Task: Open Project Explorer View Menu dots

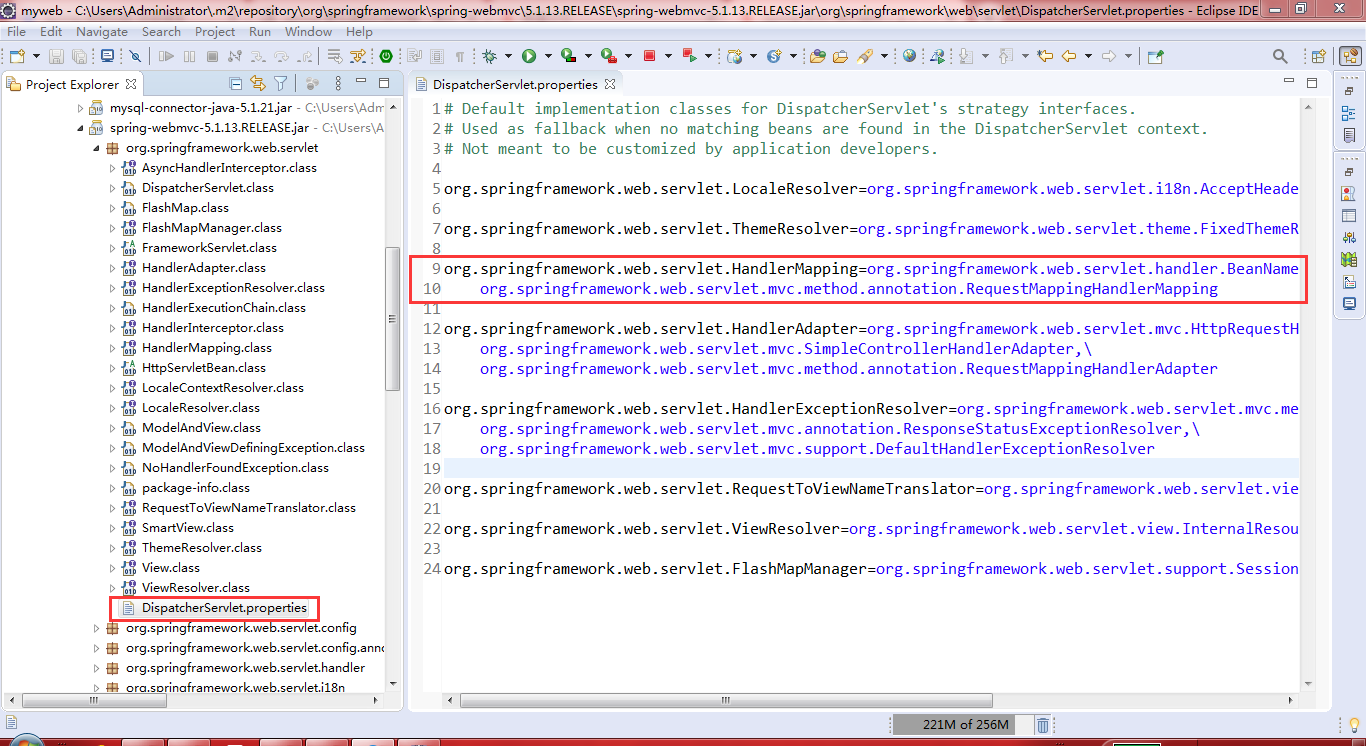Action: pos(338,84)
